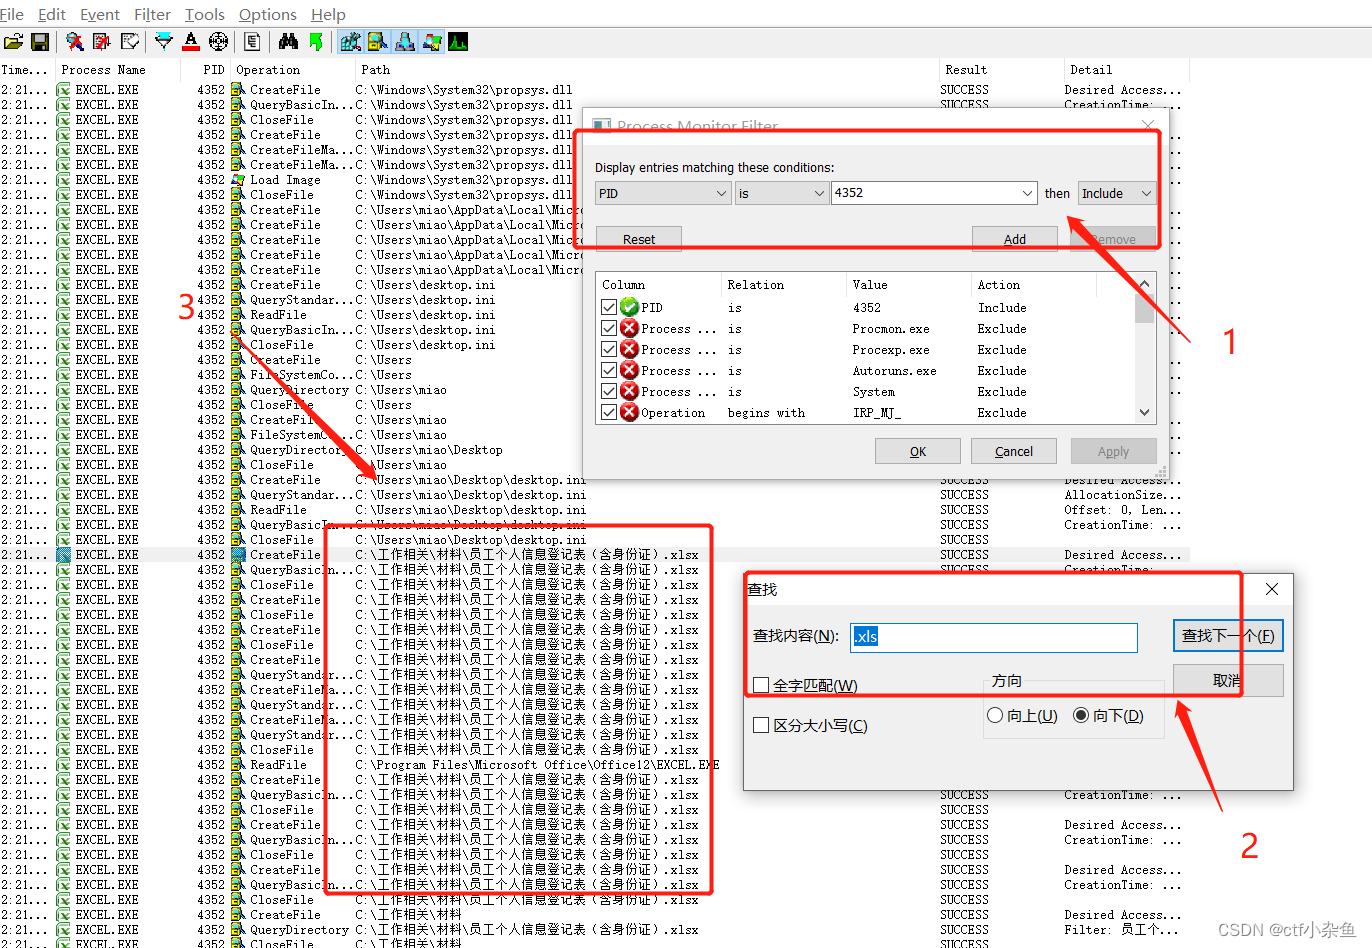Uncheck the IRP_MJ_ operation filter checkbox
This screenshot has height=948, width=1372.
pyautogui.click(x=609, y=412)
